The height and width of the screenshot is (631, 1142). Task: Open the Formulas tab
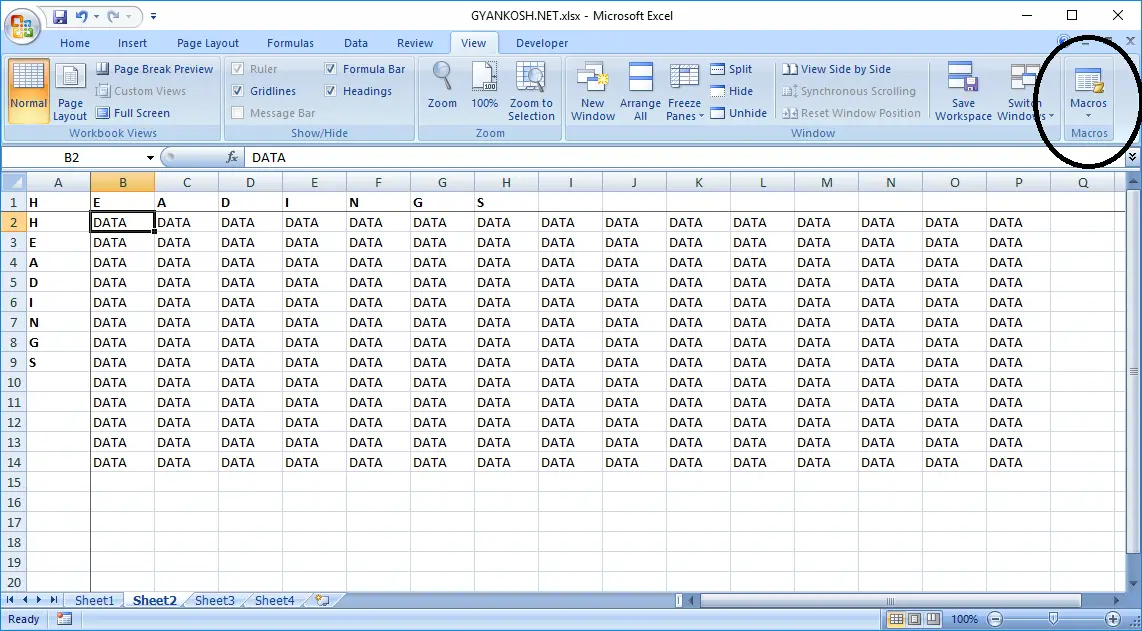coord(290,43)
